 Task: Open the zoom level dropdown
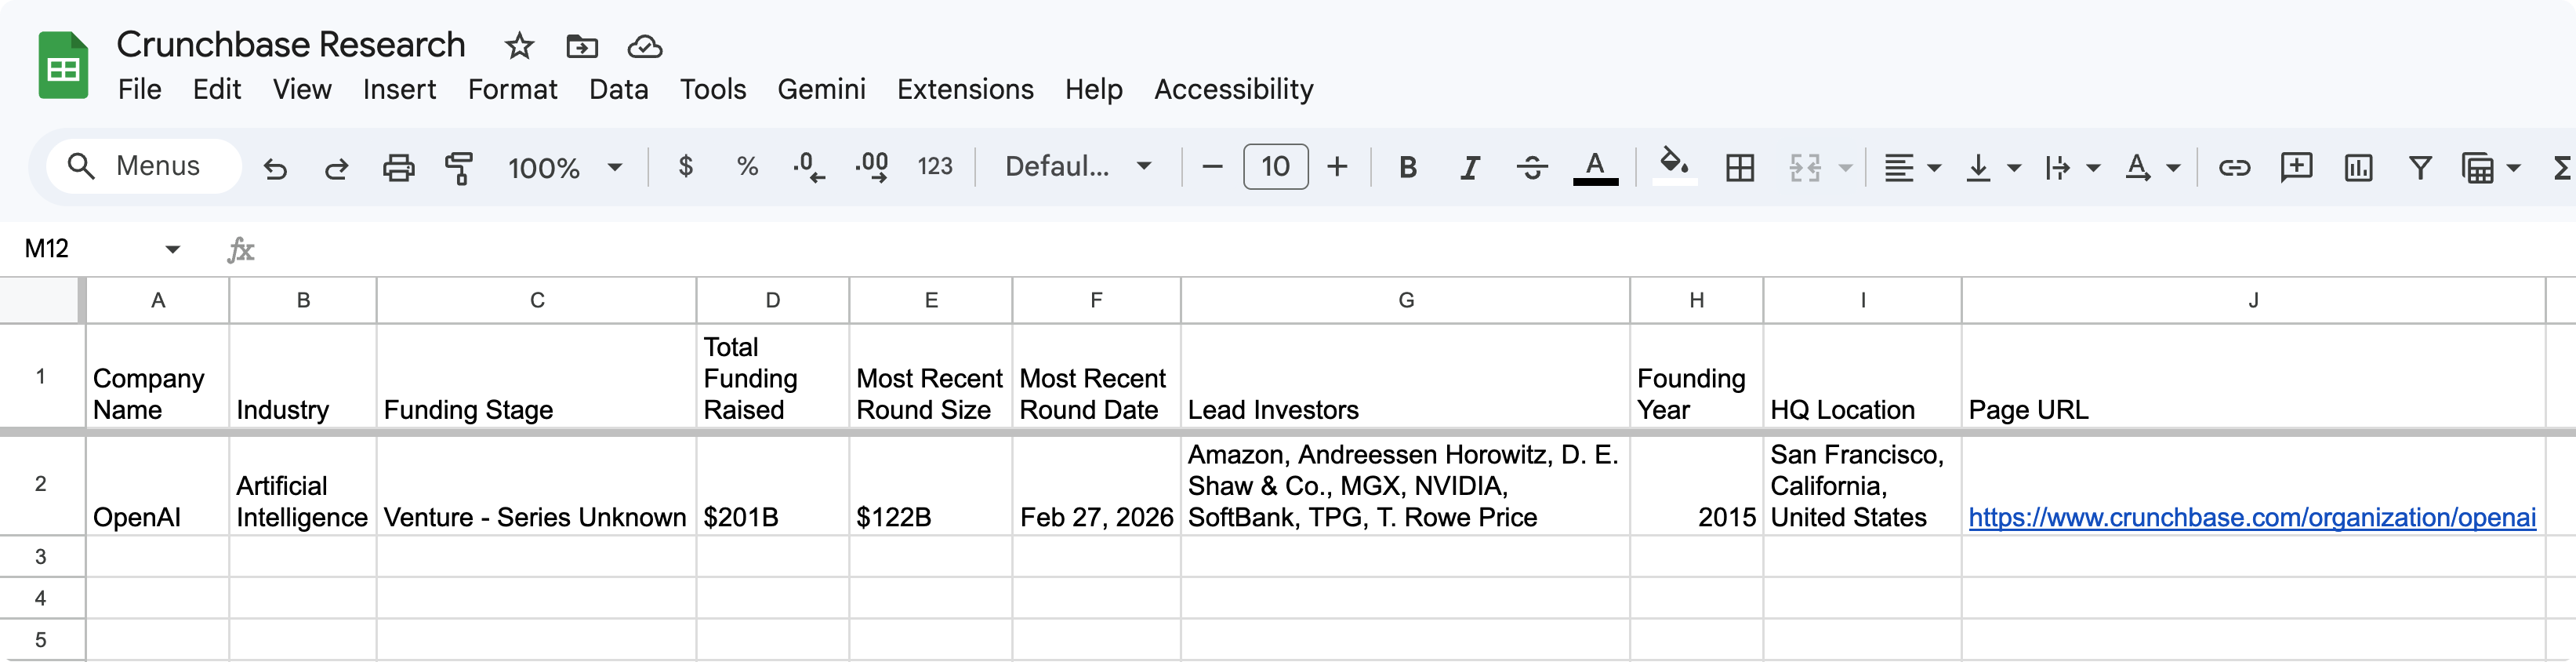coord(564,167)
